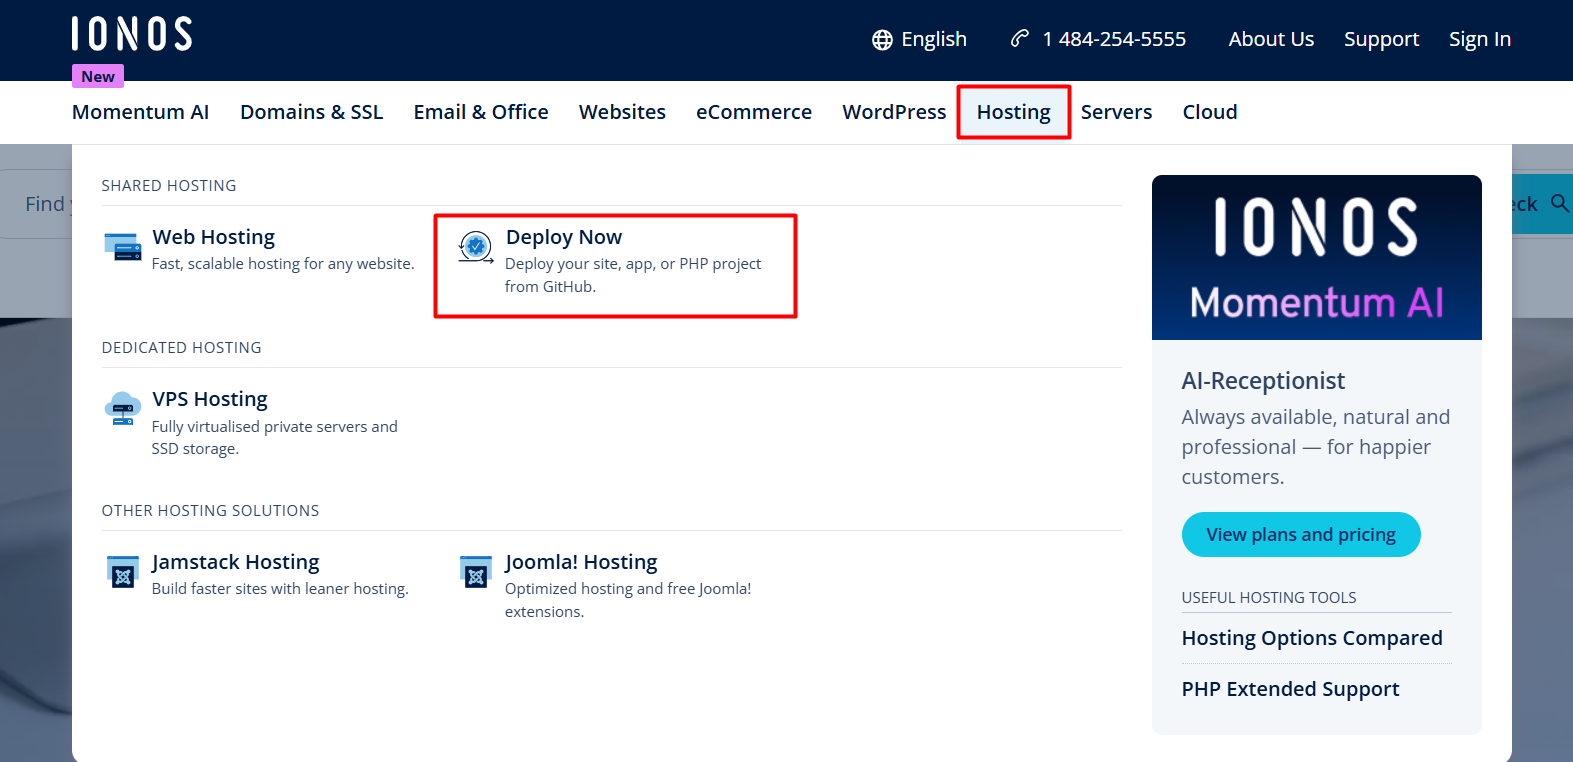Click the Joomla! Hosting icon
The height and width of the screenshot is (762, 1573).
476,572
